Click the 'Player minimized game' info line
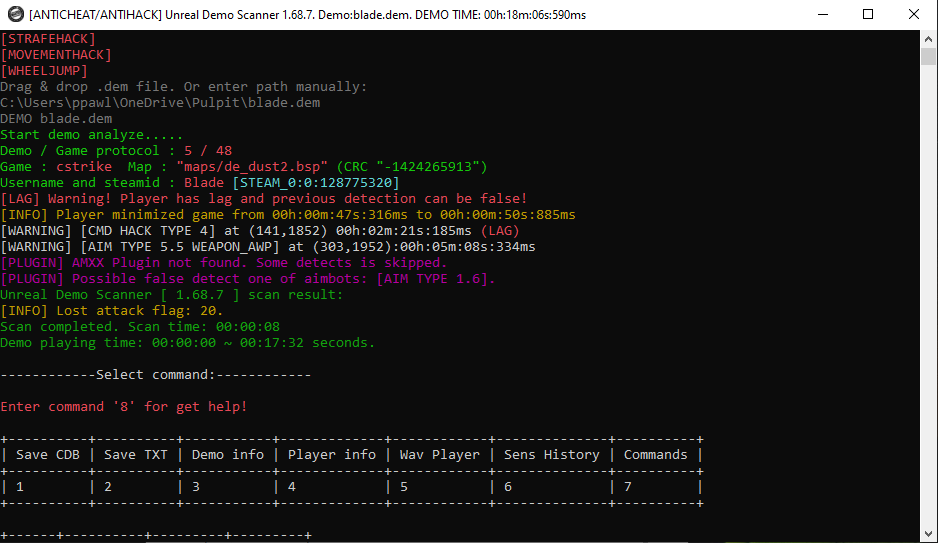 click(x=288, y=215)
